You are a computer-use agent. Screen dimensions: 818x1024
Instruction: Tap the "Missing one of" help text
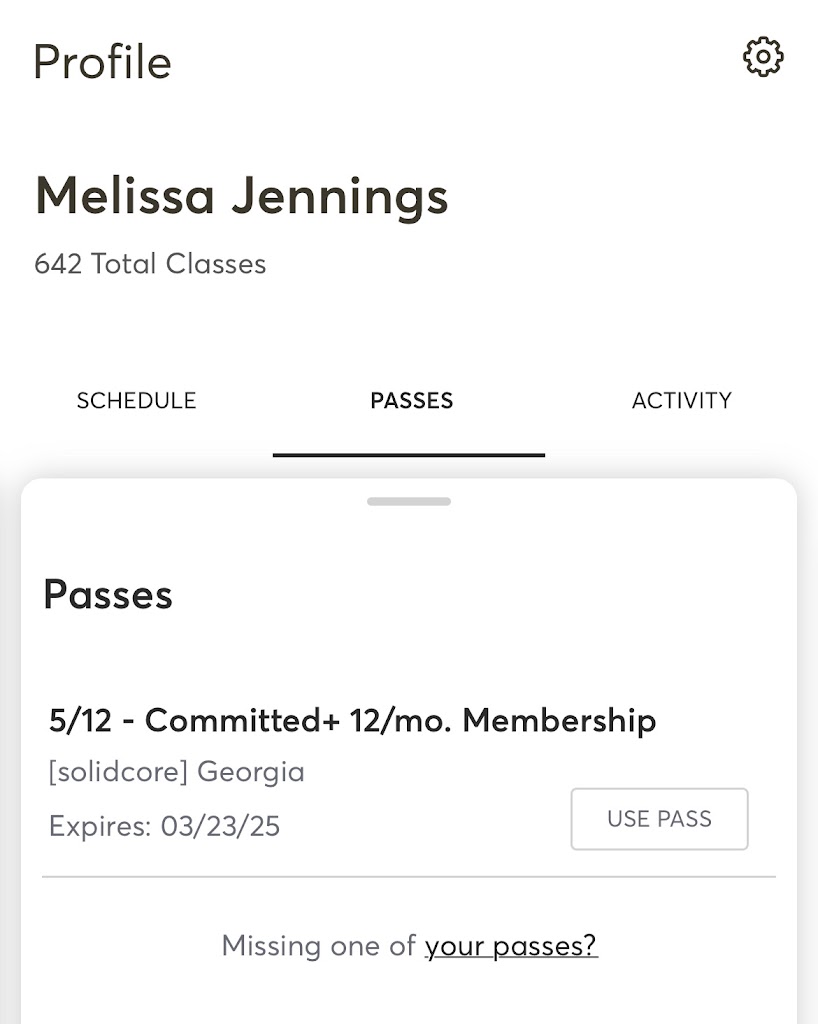[318, 945]
